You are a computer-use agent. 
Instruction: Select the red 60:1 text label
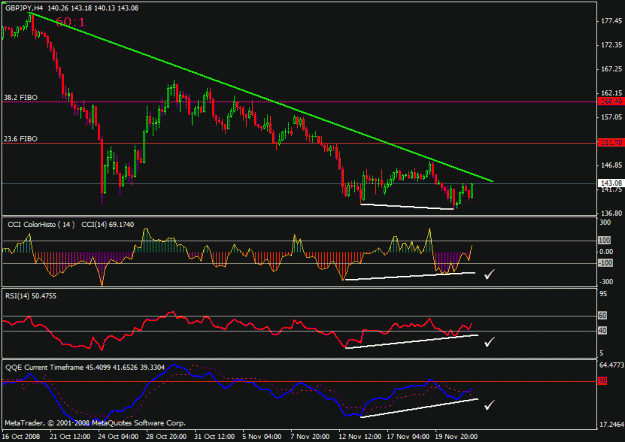[x=70, y=22]
